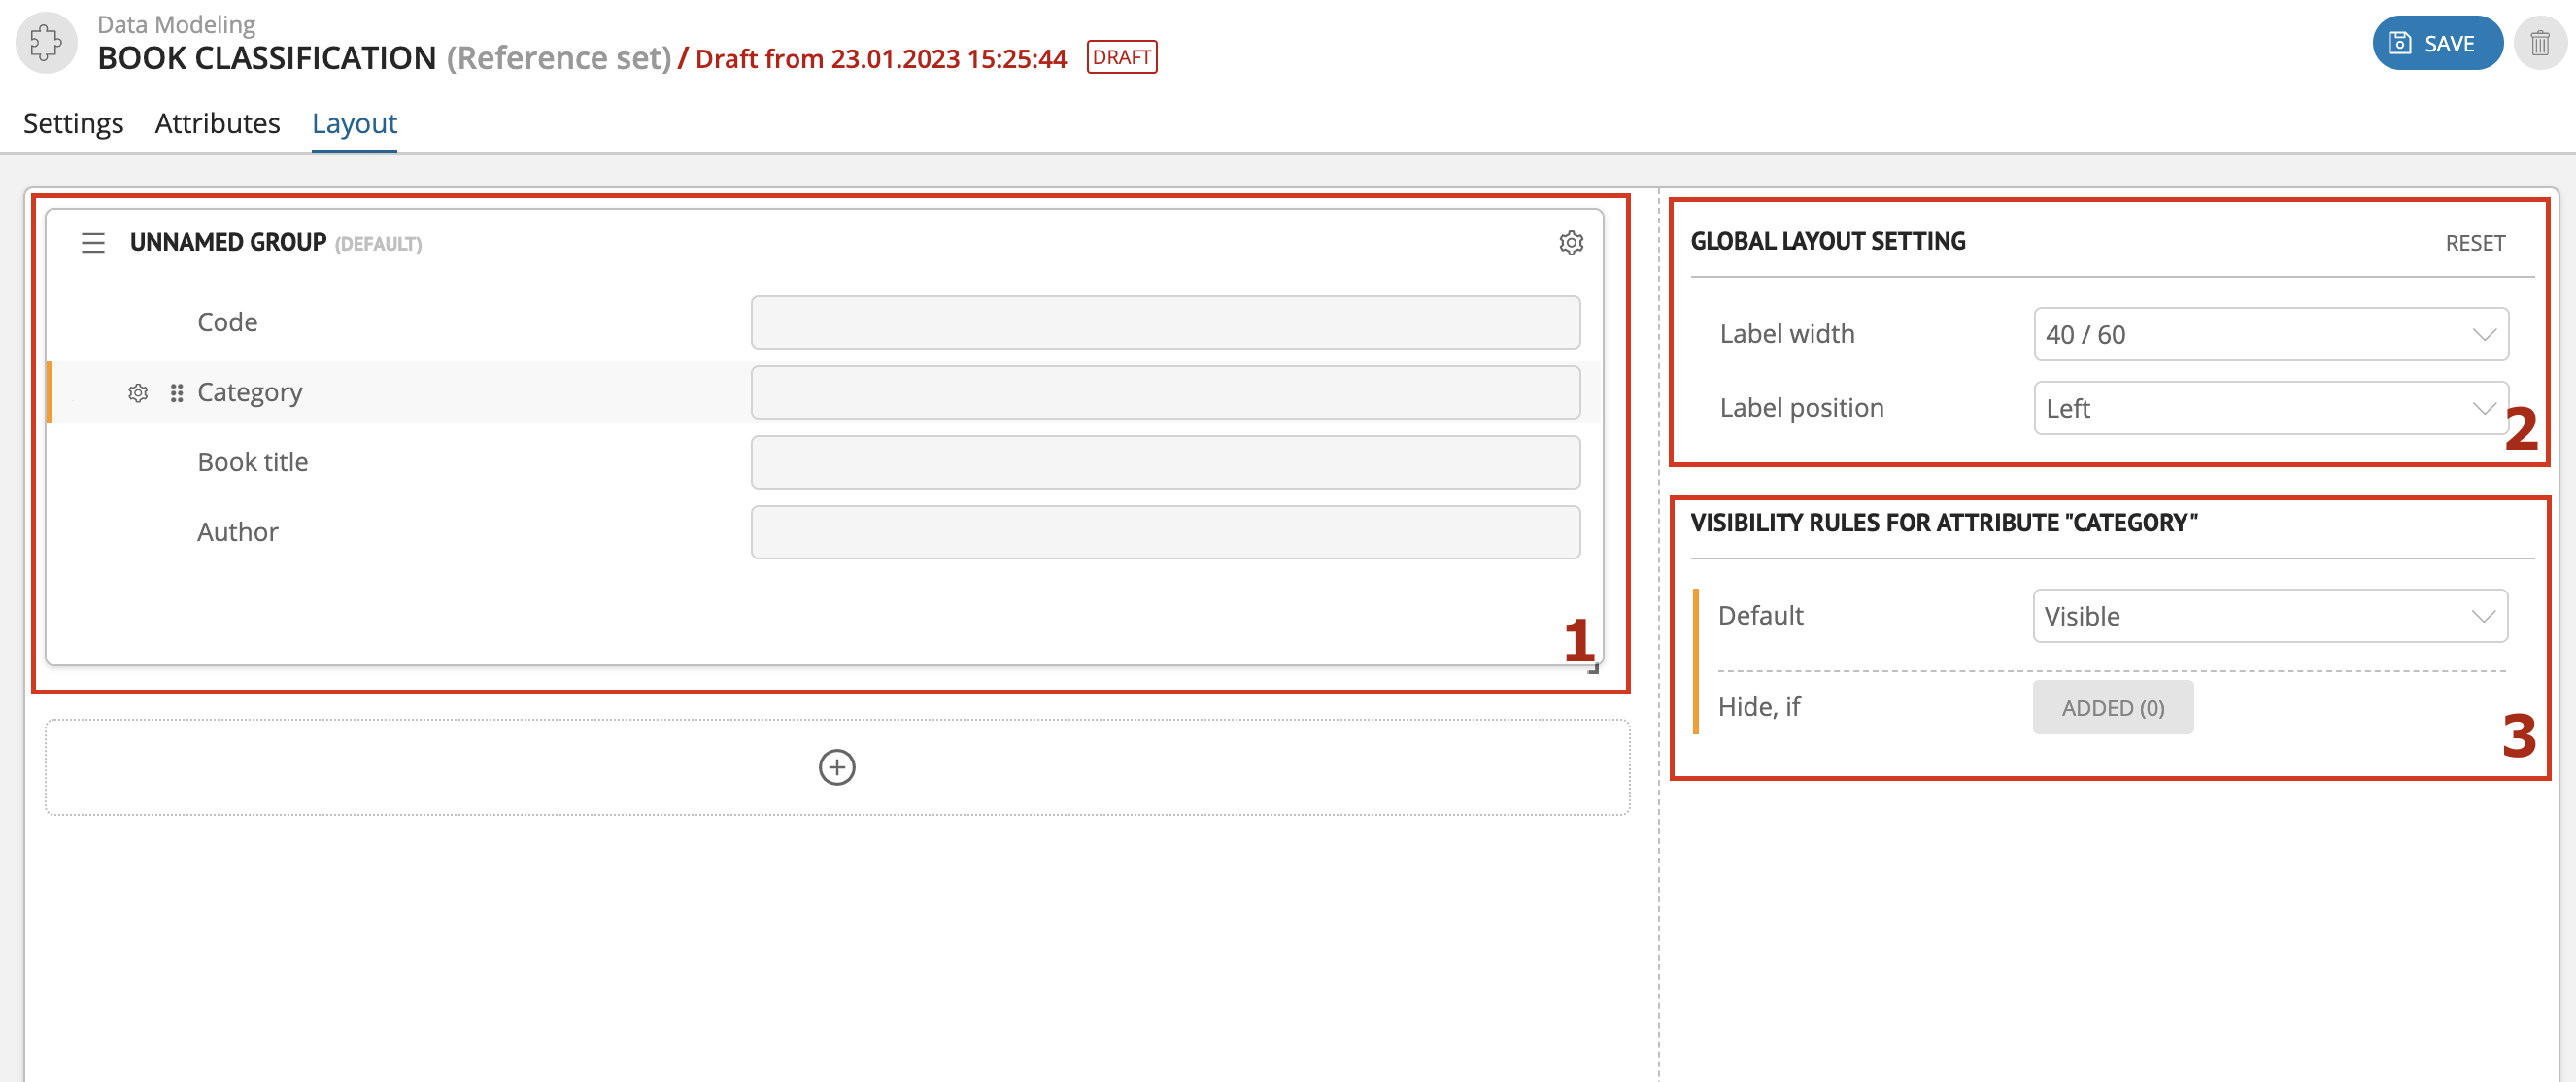Click the Category drag handle dots
Image resolution: width=2576 pixels, height=1082 pixels.
click(177, 393)
